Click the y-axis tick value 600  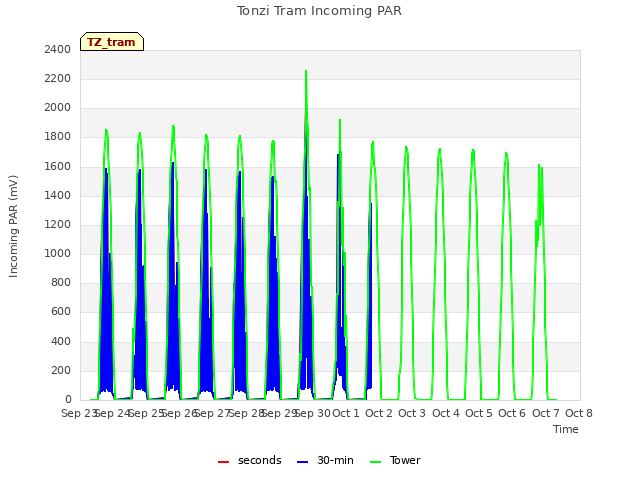point(61,312)
